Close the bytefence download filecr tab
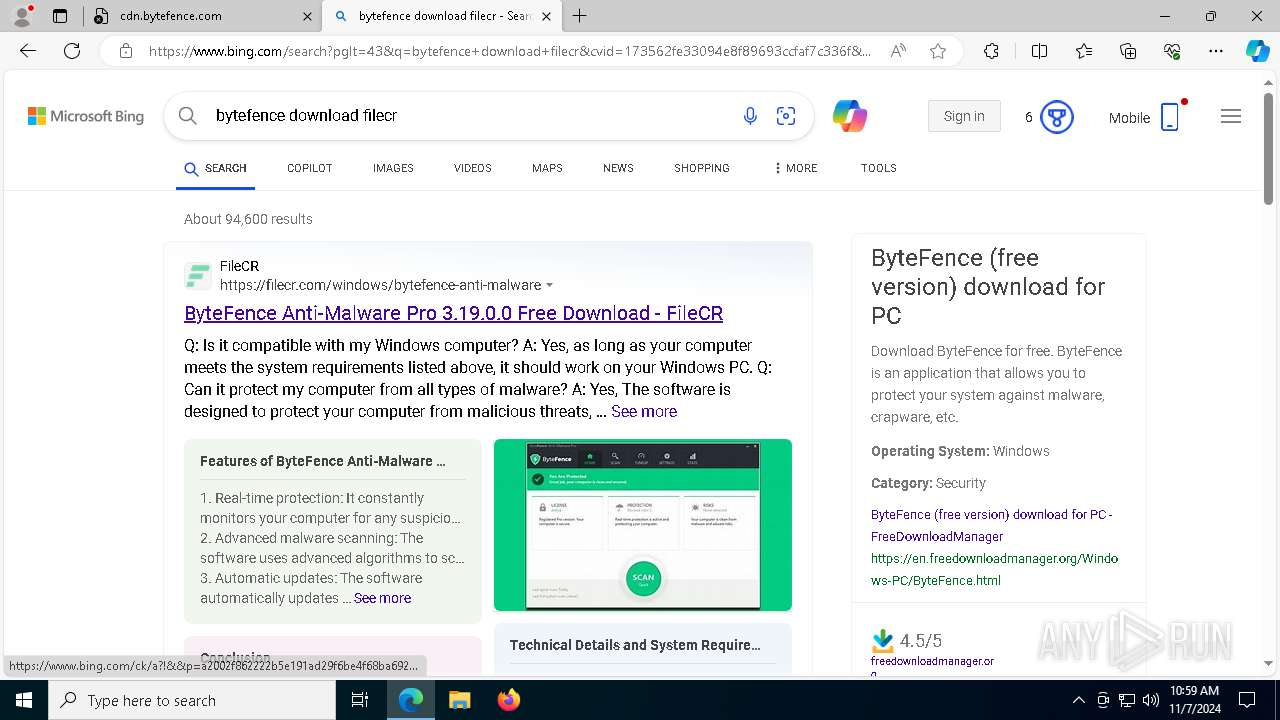Image resolution: width=1280 pixels, height=720 pixels. 546,16
